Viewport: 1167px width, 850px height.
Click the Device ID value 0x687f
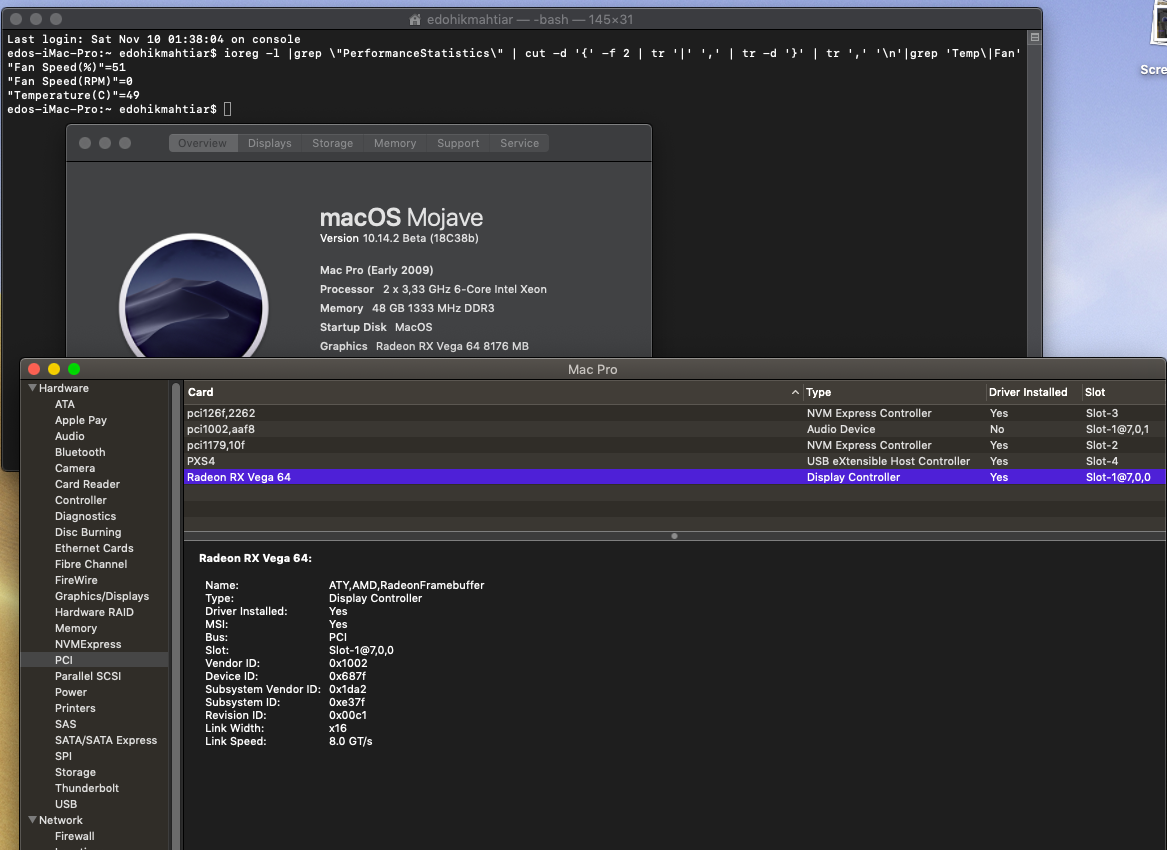[347, 676]
